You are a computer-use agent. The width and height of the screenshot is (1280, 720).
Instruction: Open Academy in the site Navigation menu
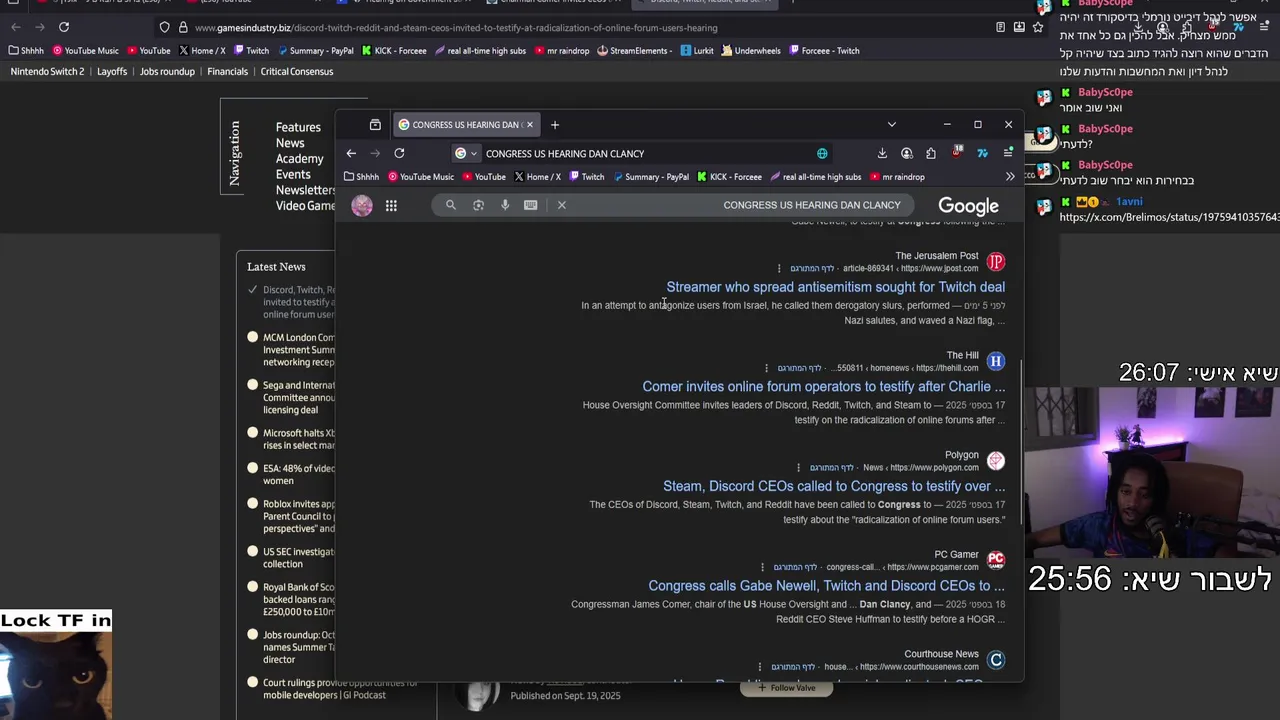coord(299,159)
